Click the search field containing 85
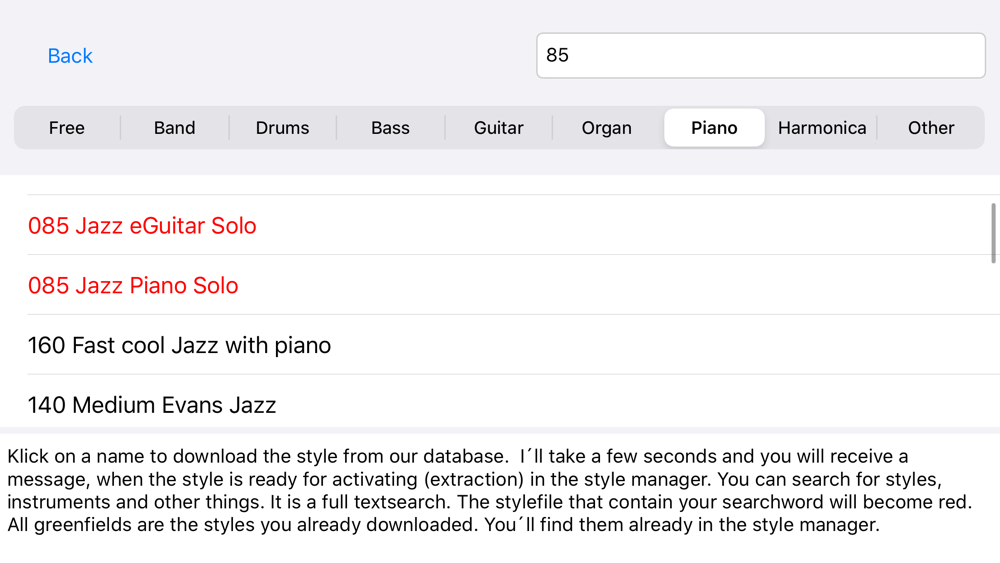1000x563 pixels. tap(761, 55)
